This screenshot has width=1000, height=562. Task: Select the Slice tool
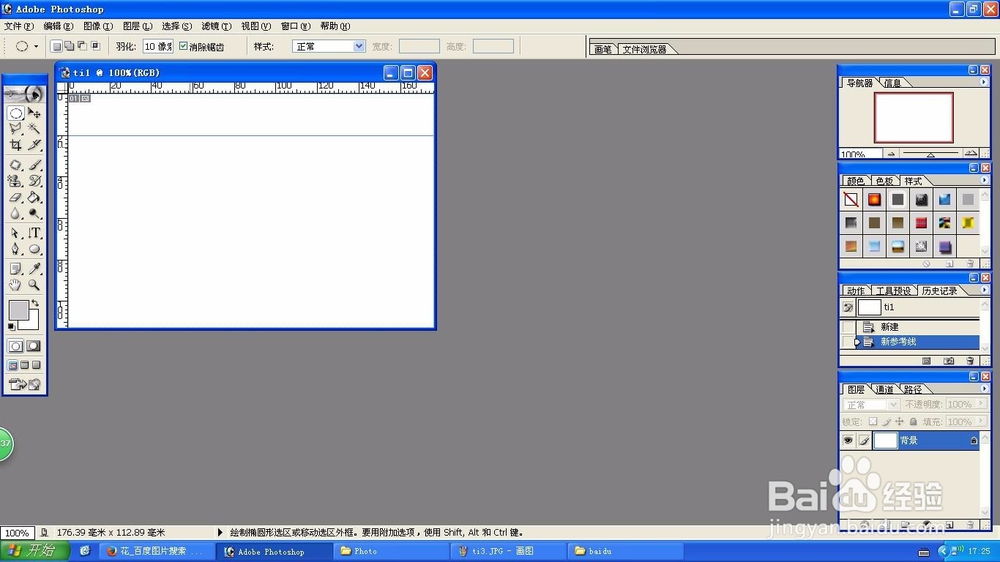coord(34,145)
